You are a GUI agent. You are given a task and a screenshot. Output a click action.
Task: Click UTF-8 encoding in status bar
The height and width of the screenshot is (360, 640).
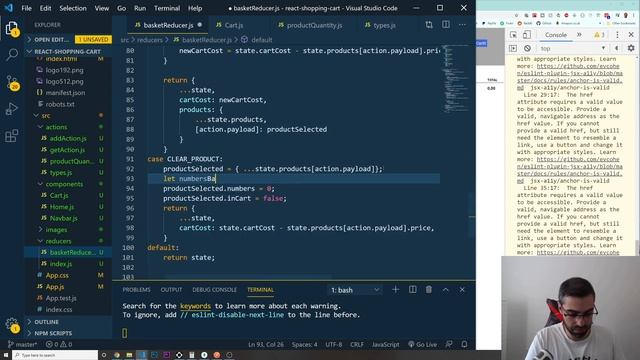[x=333, y=344]
